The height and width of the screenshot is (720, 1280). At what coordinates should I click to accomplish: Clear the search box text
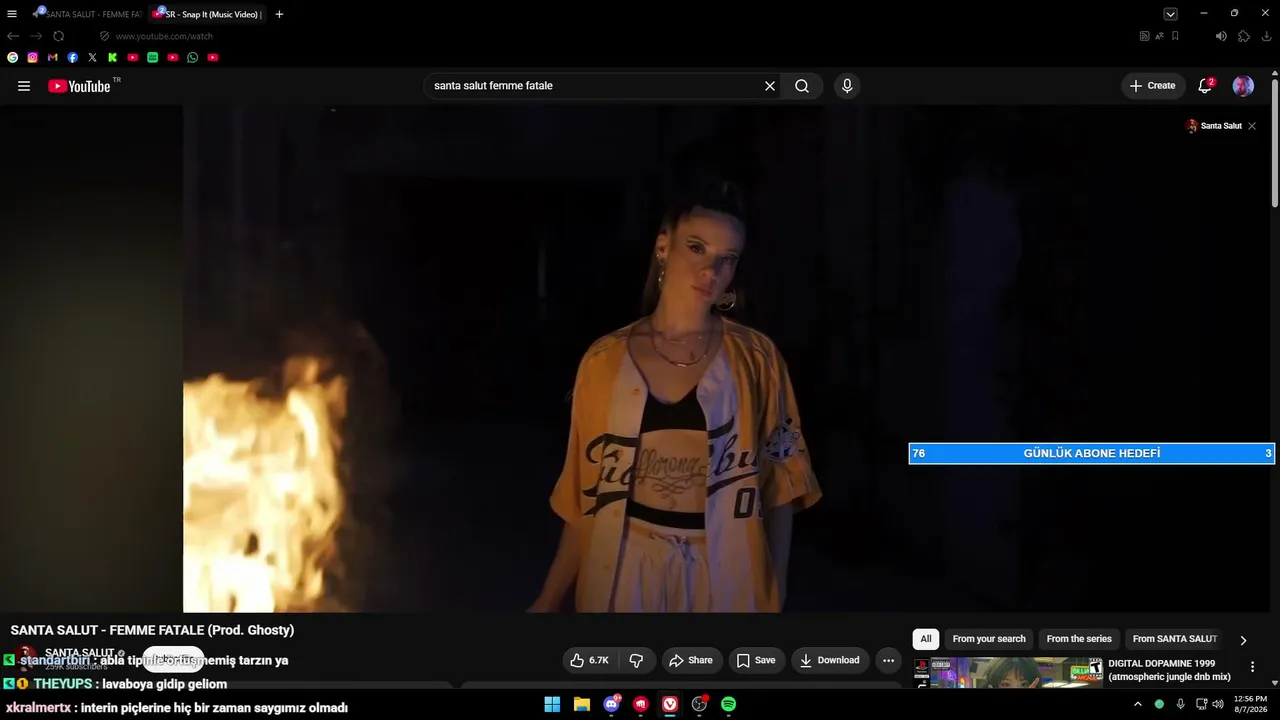point(770,86)
